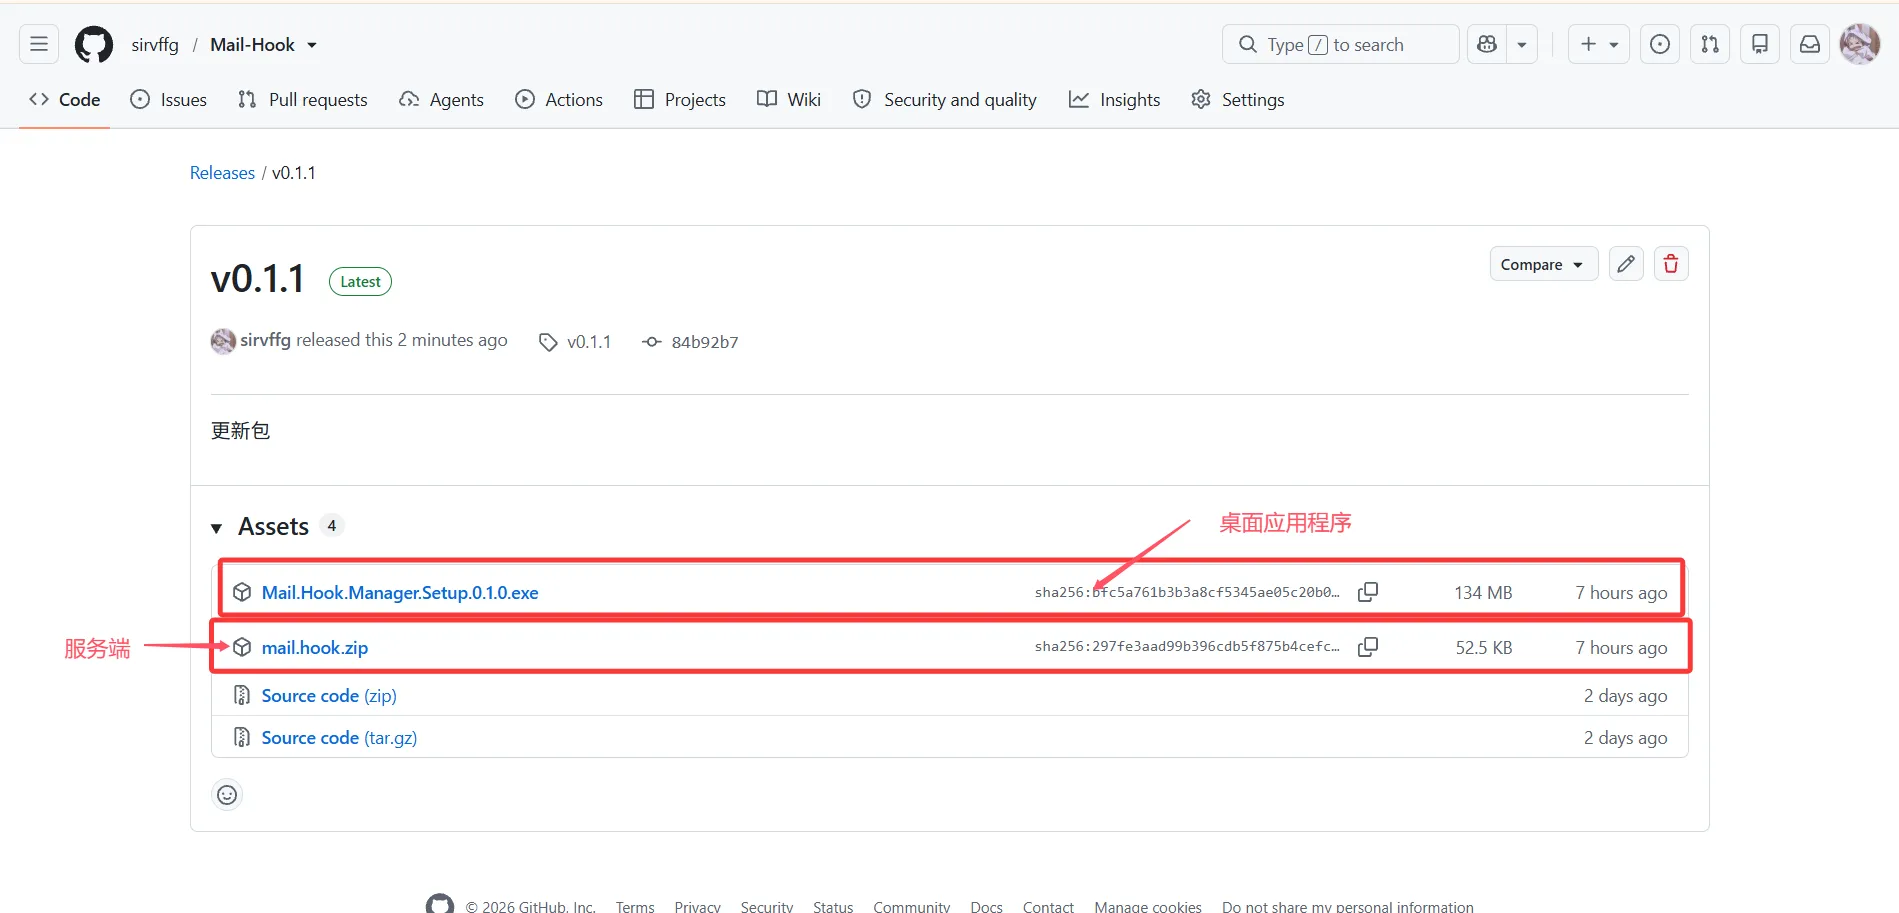This screenshot has width=1899, height=913.
Task: Download Mail.Hook.Manager.Setup.0.1.0.exe
Action: (400, 593)
